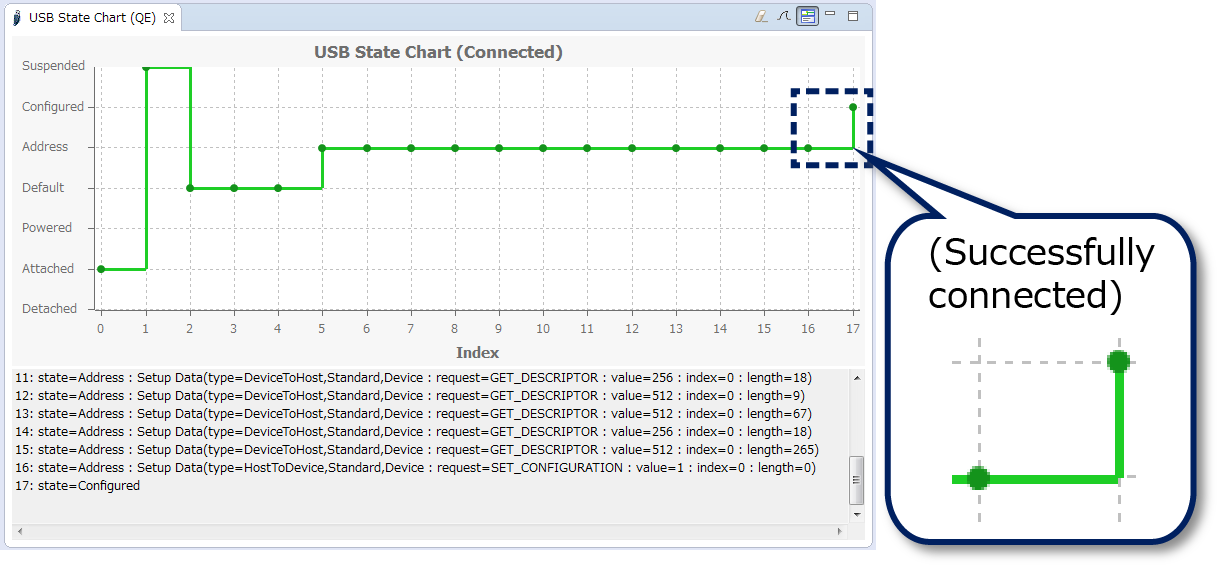1220x570 pixels.
Task: Select the Address data point at index 5
Action: [x=322, y=148]
